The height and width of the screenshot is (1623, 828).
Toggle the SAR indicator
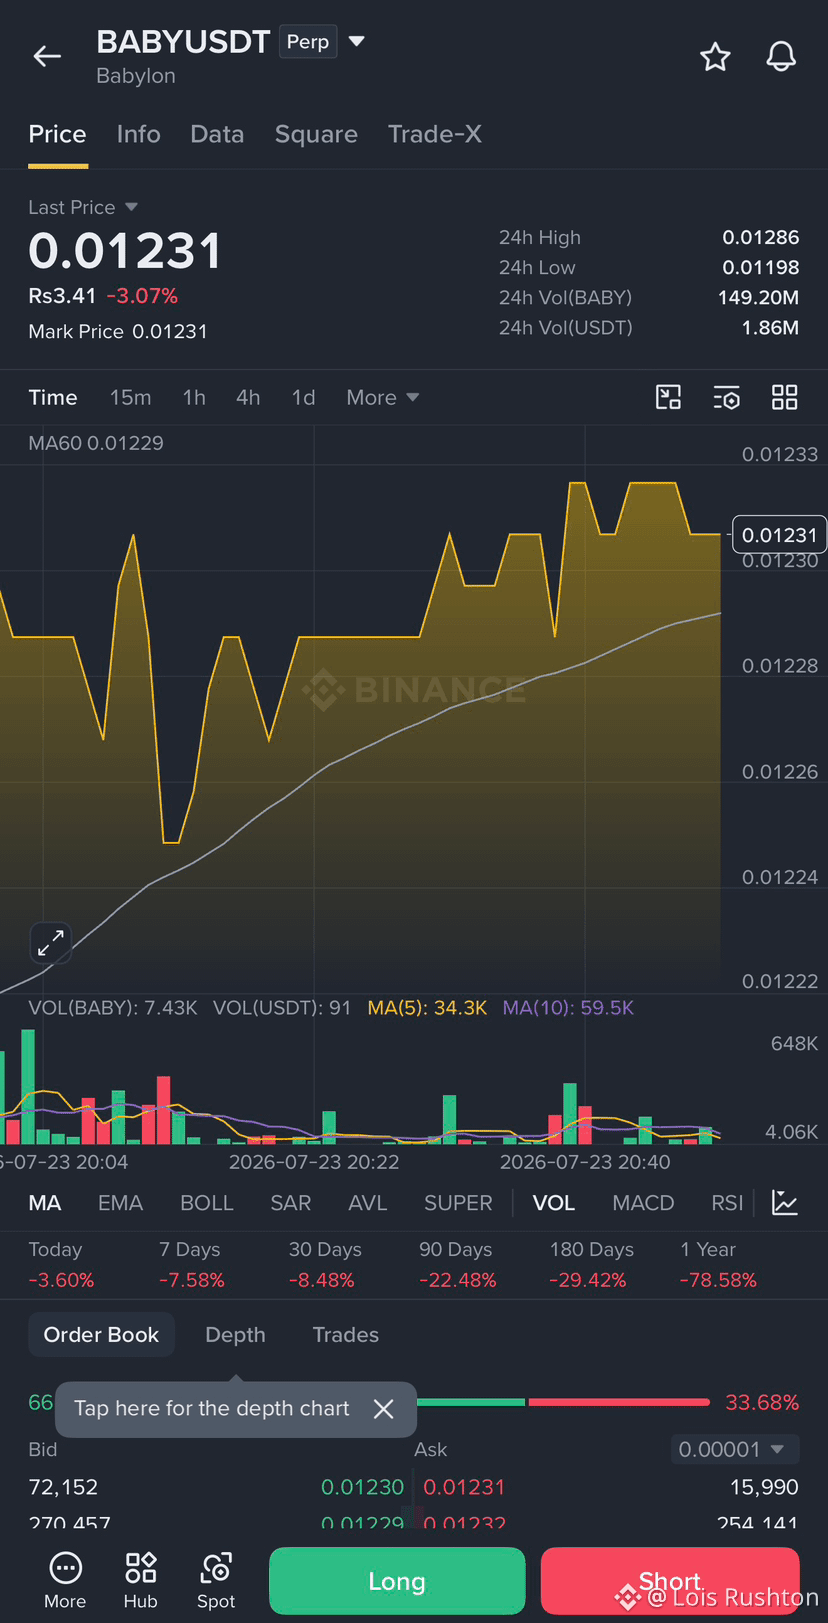tap(291, 1203)
